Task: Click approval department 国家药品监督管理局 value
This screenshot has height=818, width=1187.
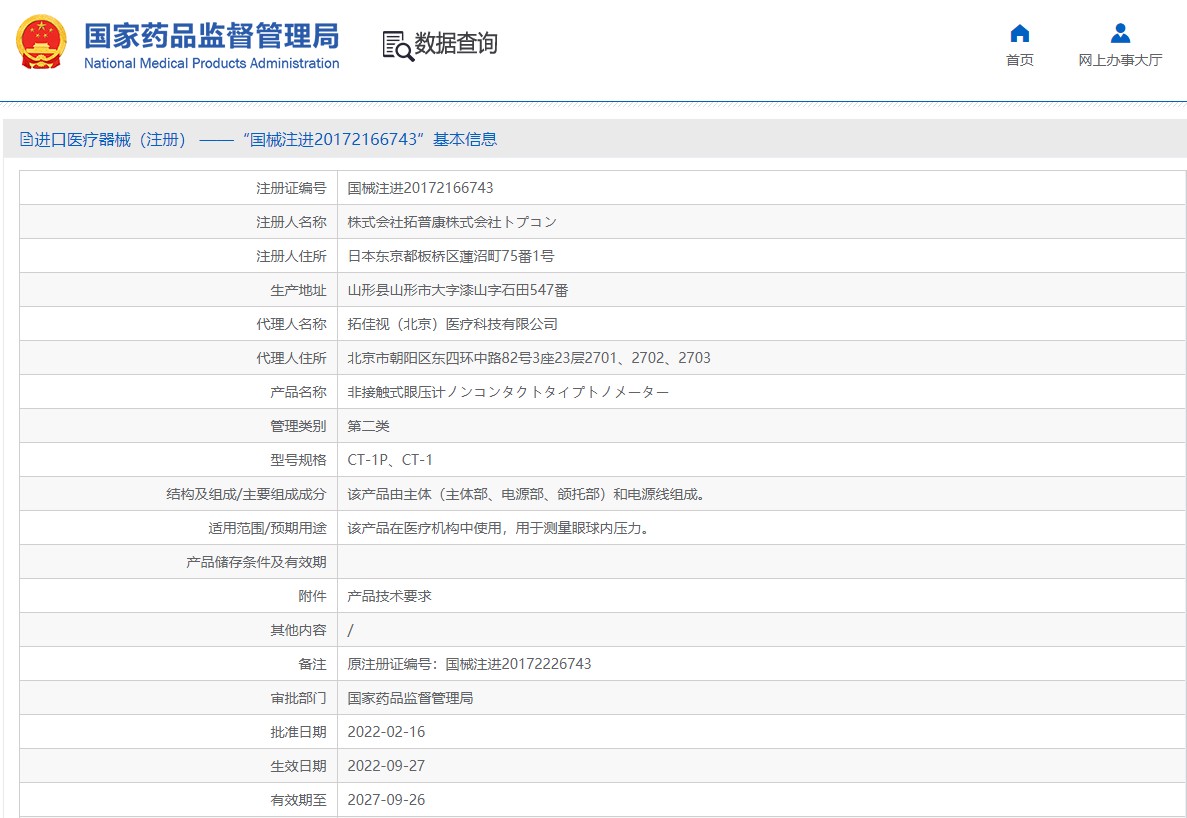Action: 410,698
